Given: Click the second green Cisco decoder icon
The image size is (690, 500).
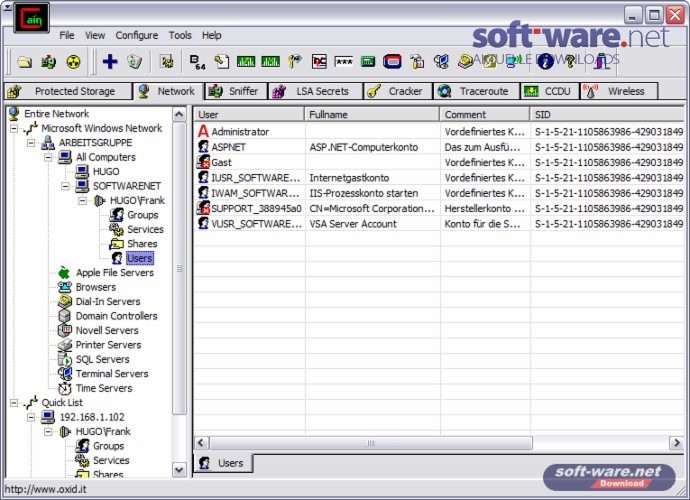Looking at the screenshot, I should 270,62.
